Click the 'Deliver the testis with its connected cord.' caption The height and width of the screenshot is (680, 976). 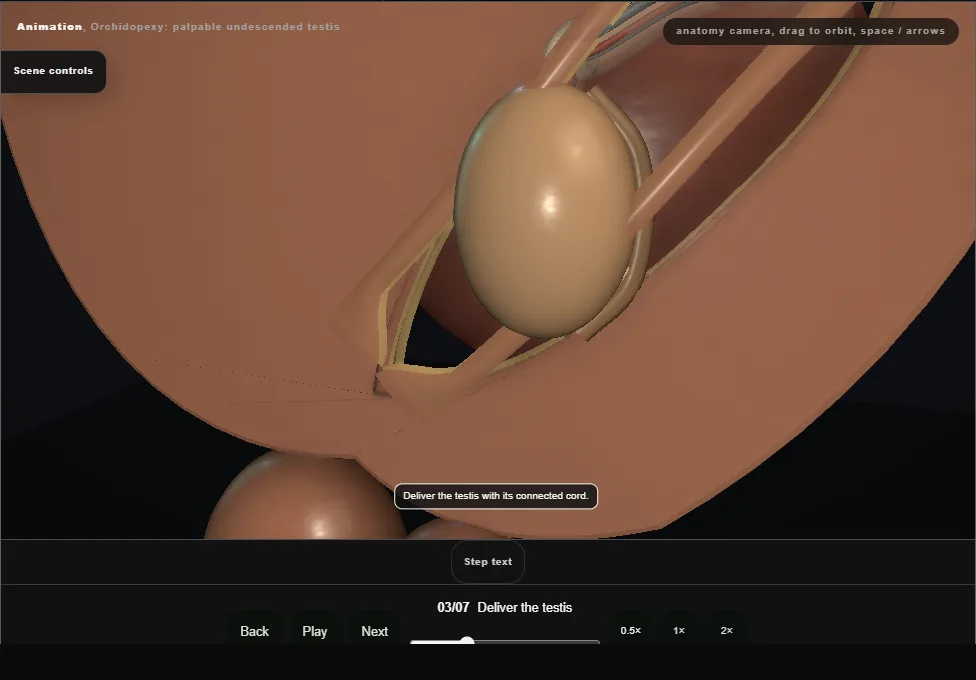(x=495, y=496)
